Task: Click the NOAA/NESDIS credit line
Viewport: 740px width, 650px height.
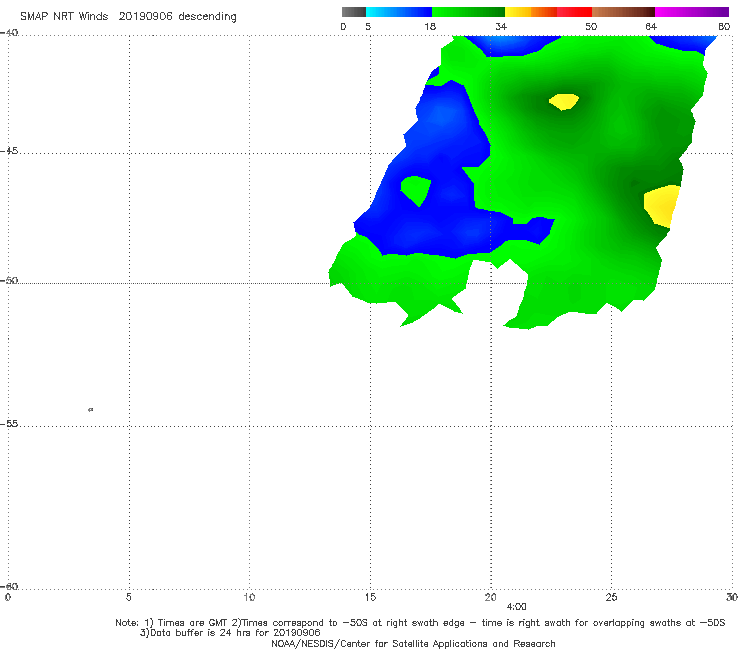Action: click(x=413, y=644)
